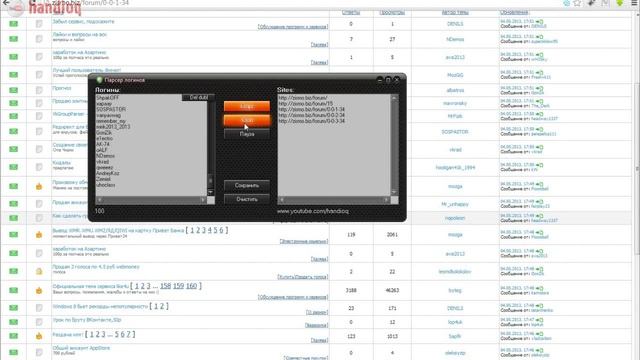Sort forum by Обновления column header

(x=514, y=13)
